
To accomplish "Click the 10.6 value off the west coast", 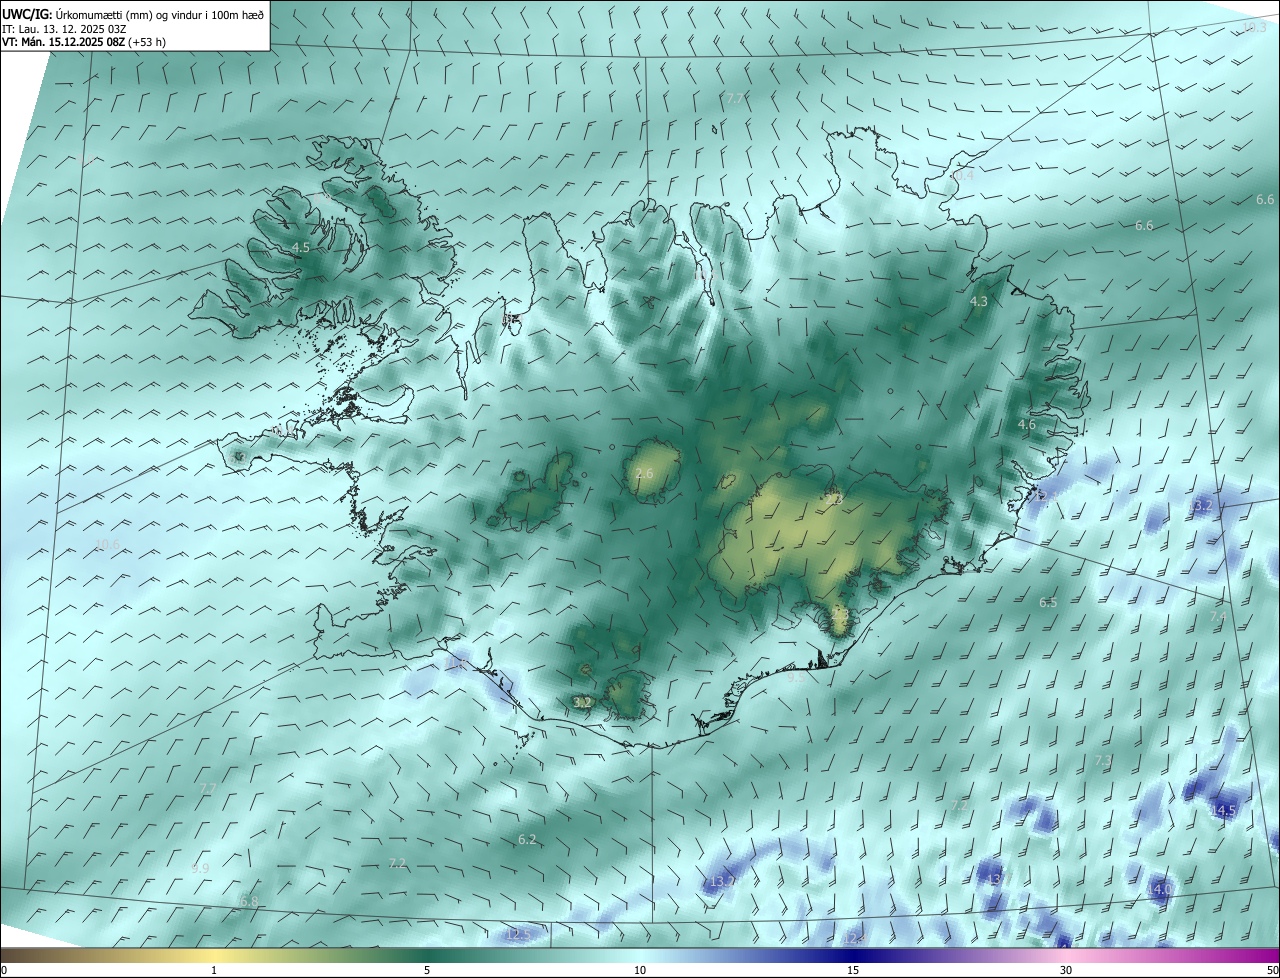I will (107, 545).
